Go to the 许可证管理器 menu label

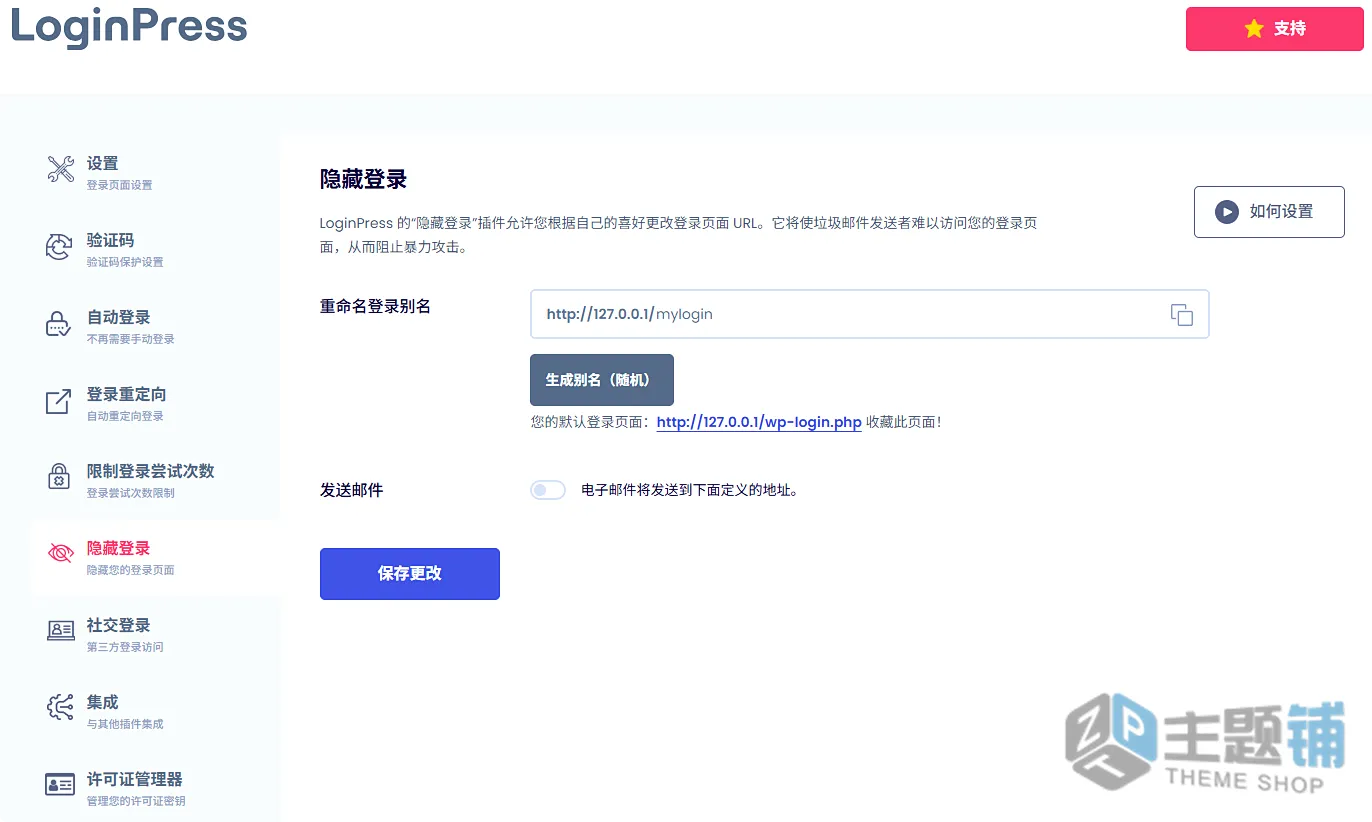(135, 779)
